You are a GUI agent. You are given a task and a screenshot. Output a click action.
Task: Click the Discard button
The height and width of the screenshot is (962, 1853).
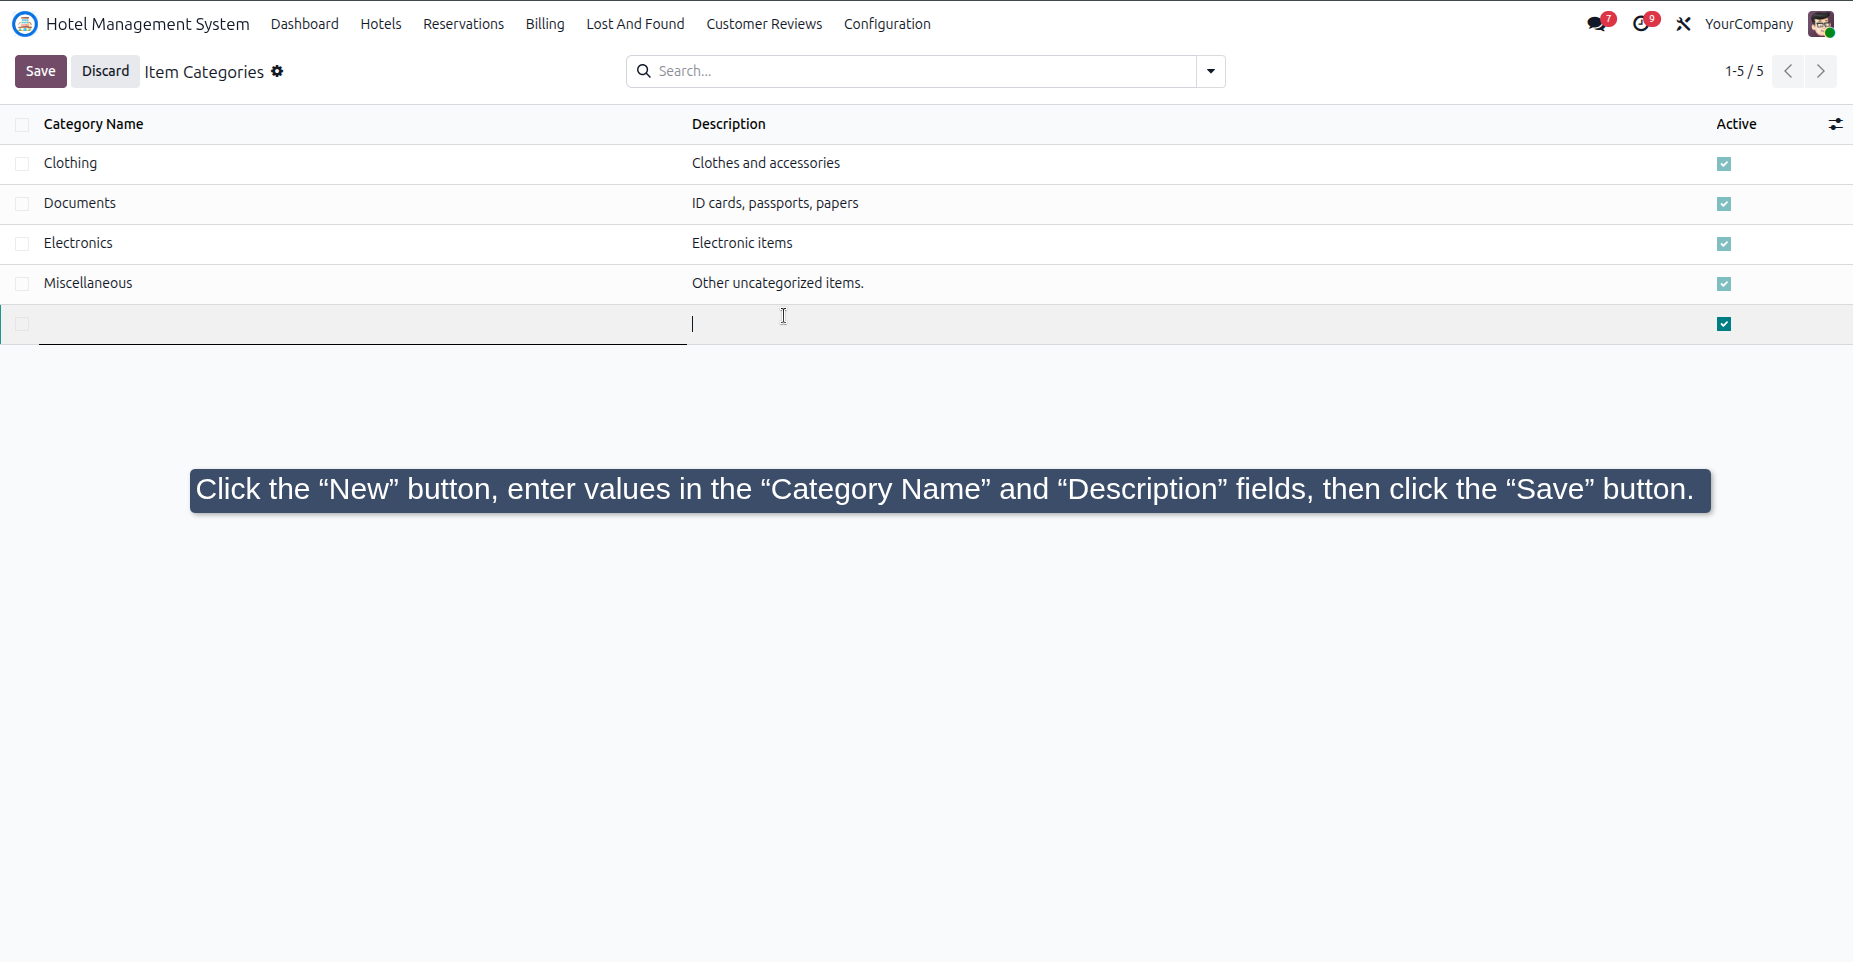105,71
